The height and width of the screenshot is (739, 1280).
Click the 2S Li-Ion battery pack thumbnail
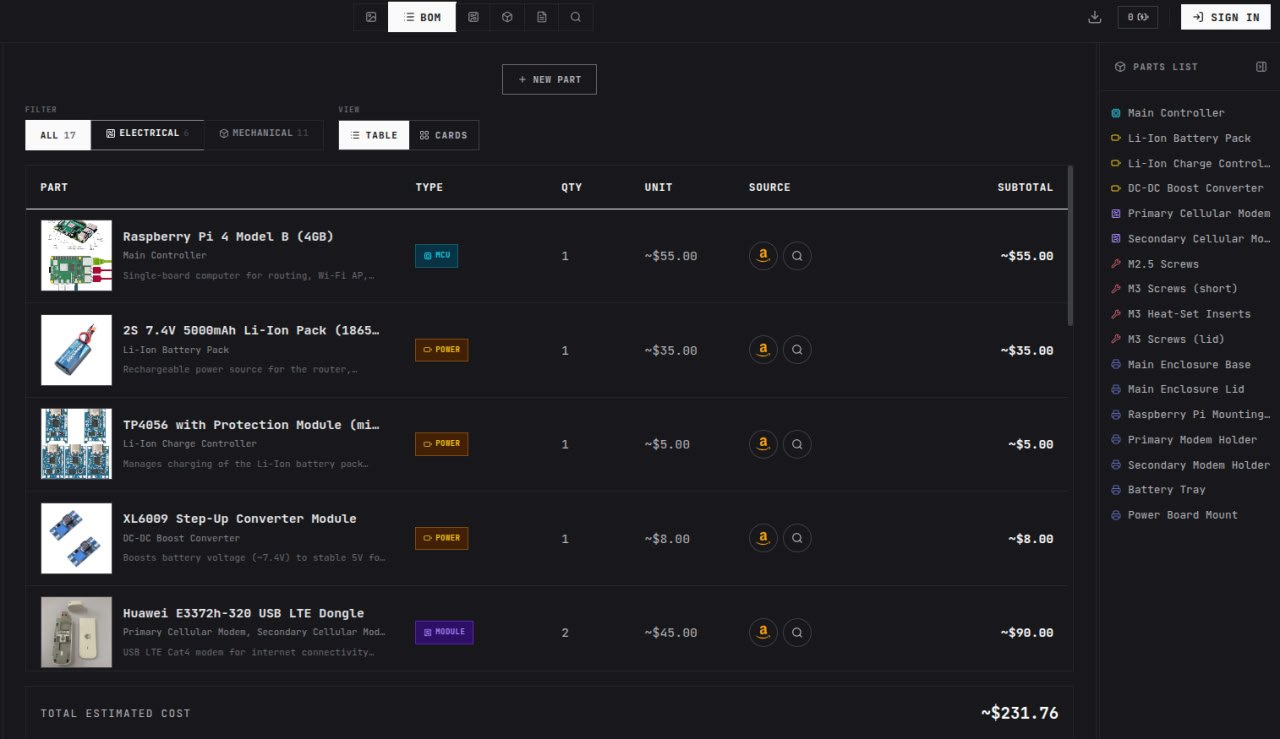tap(76, 350)
